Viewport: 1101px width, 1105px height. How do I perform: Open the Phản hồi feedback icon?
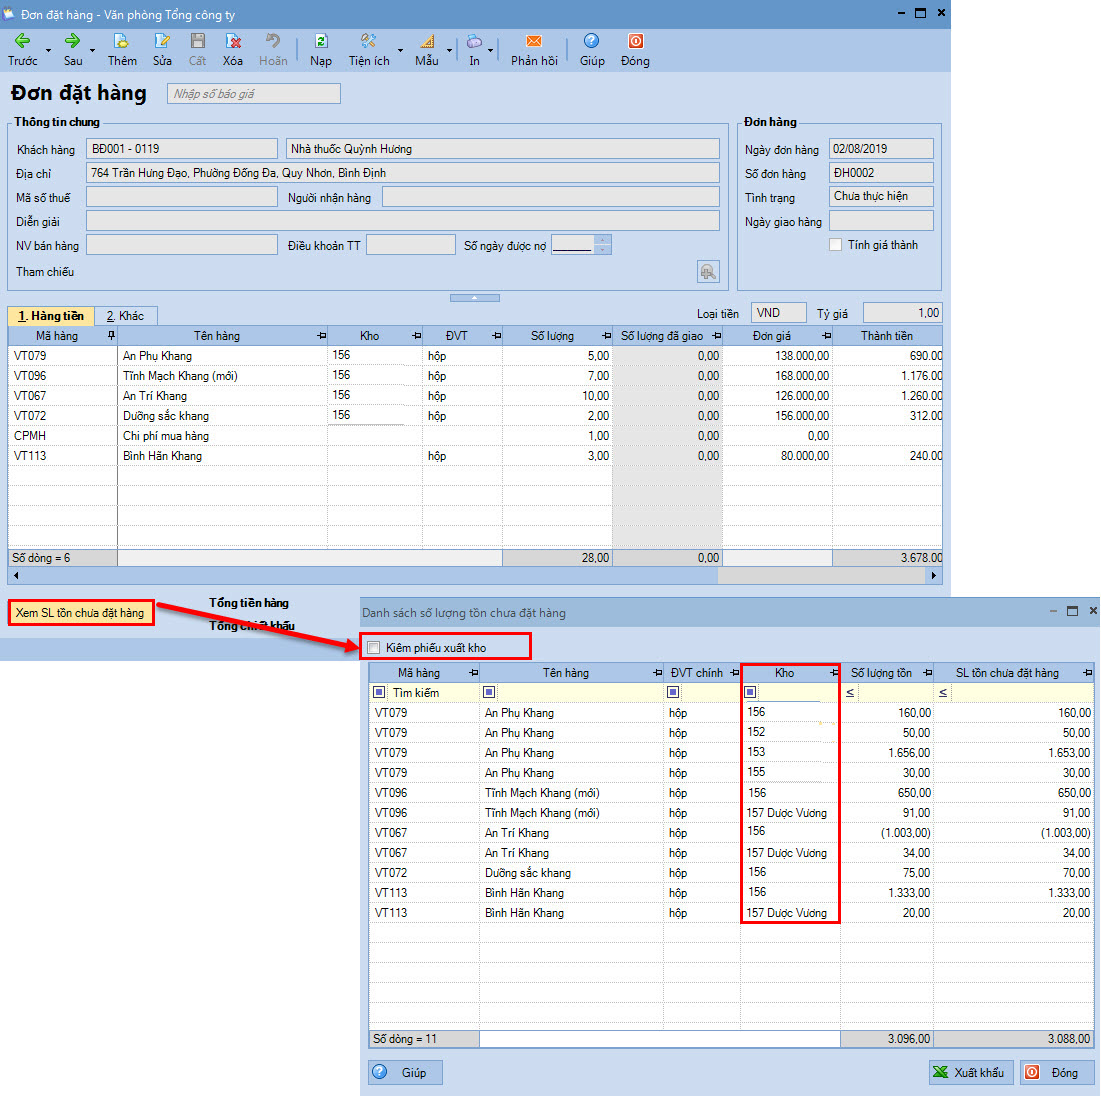pos(534,42)
